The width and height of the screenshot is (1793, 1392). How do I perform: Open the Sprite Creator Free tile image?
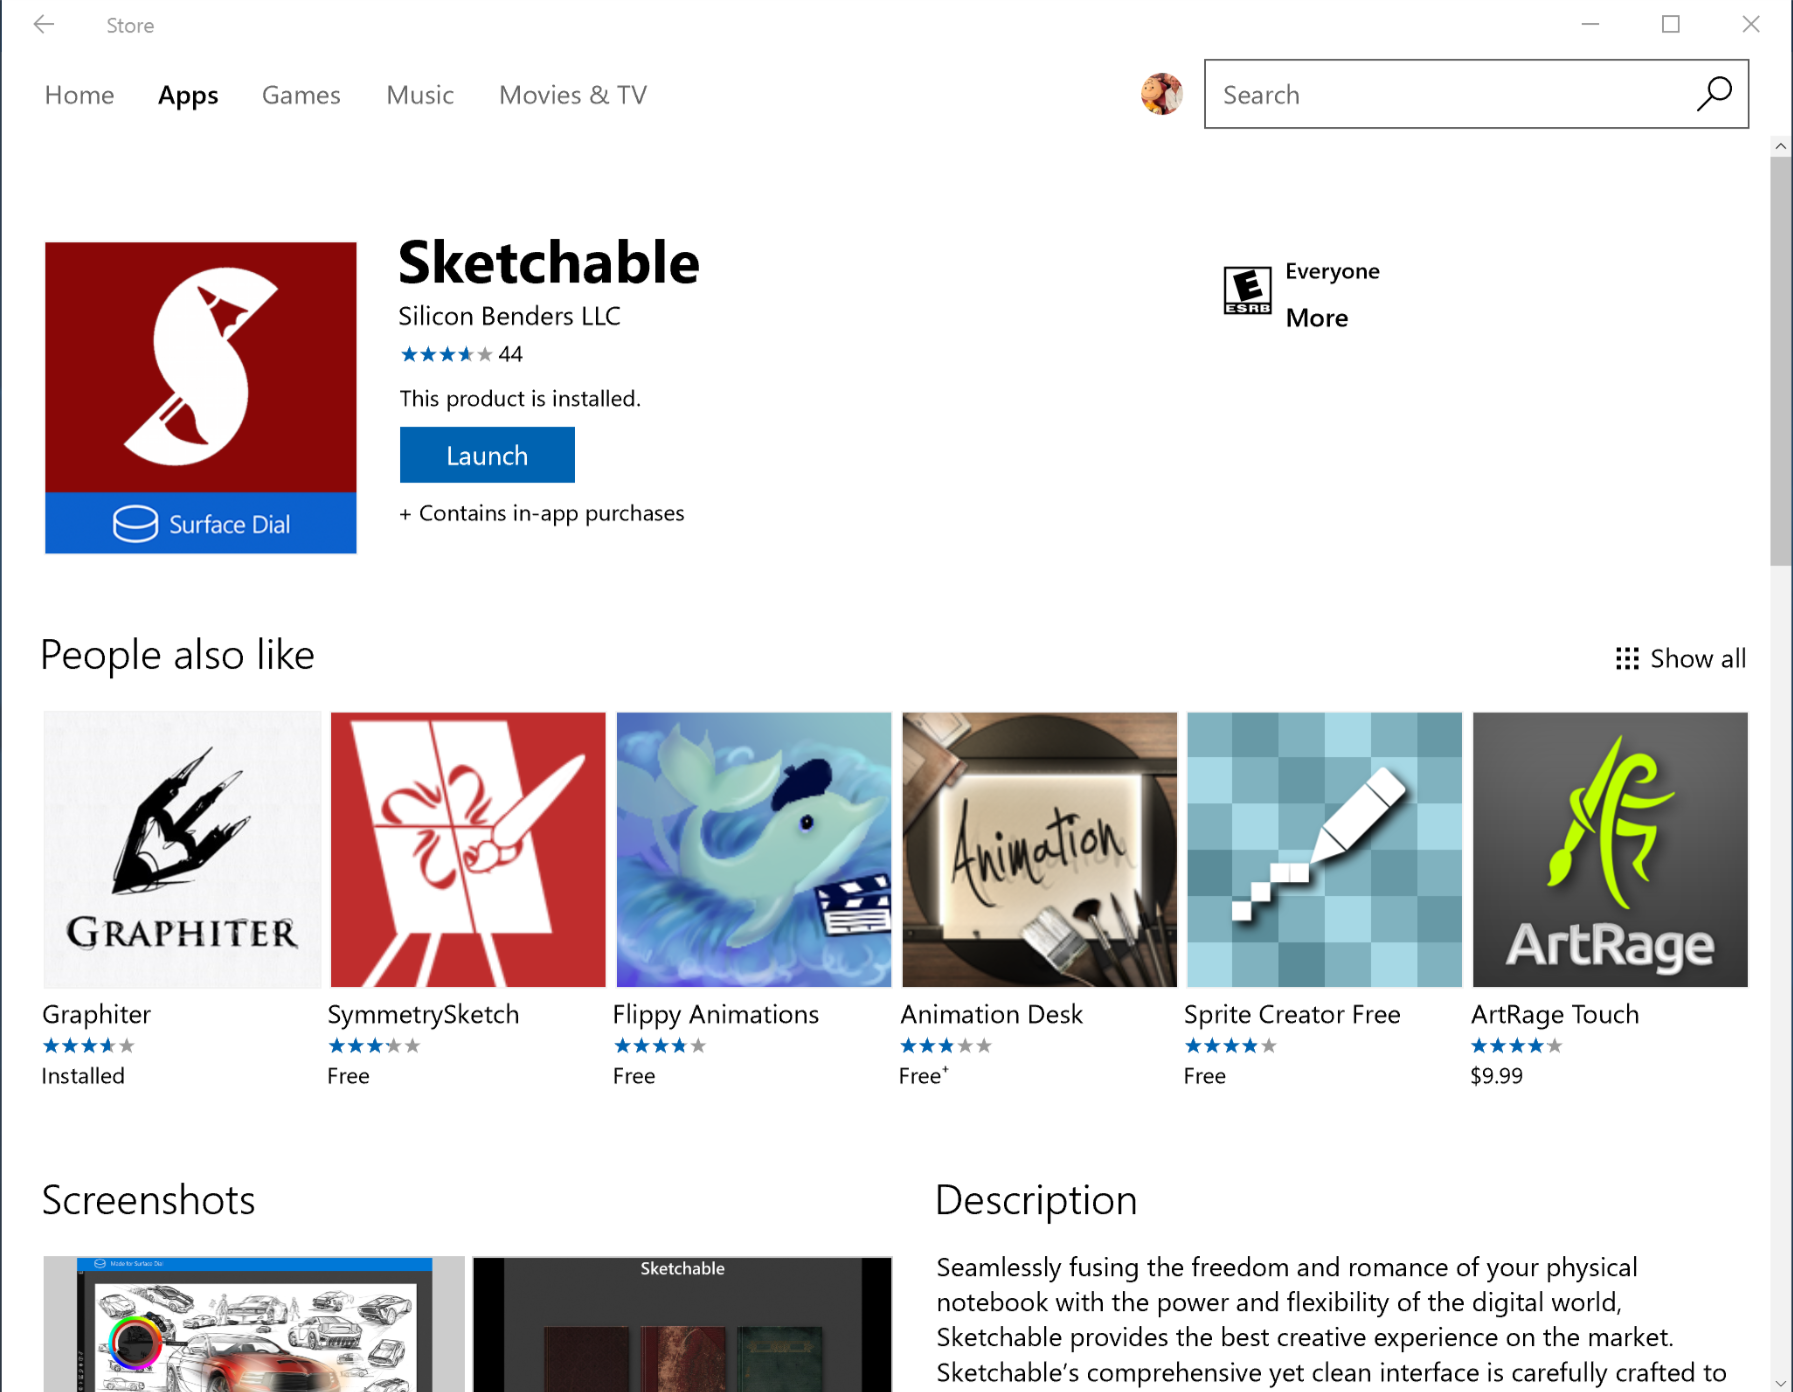click(x=1324, y=850)
